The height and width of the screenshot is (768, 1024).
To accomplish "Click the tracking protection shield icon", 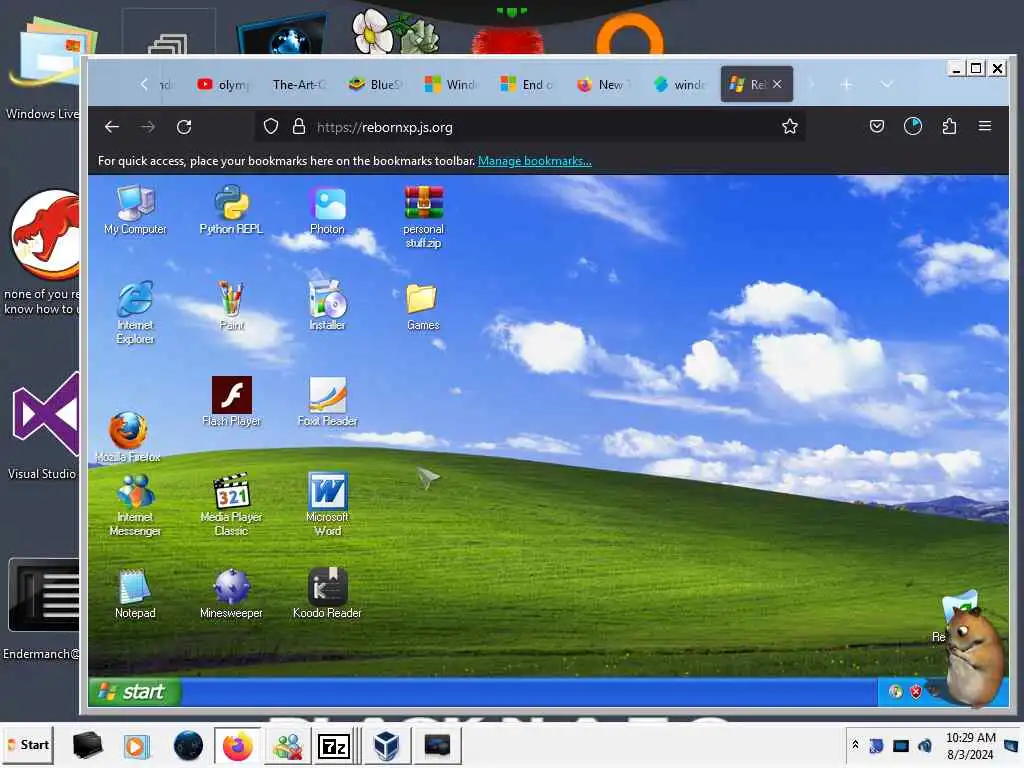I will pos(270,127).
